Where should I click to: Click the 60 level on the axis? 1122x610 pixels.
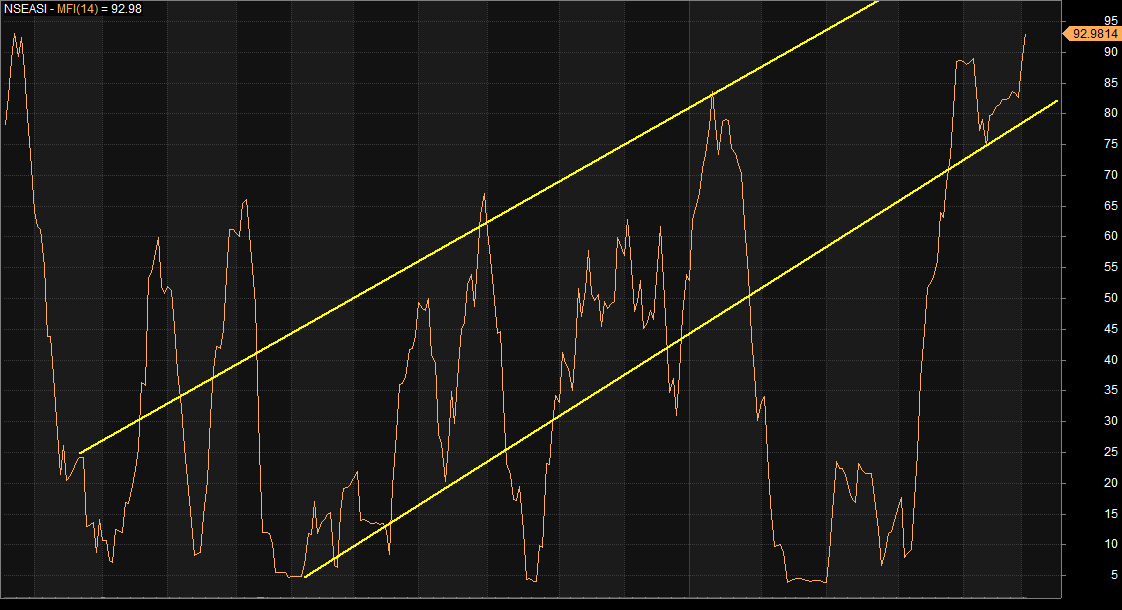[1111, 236]
